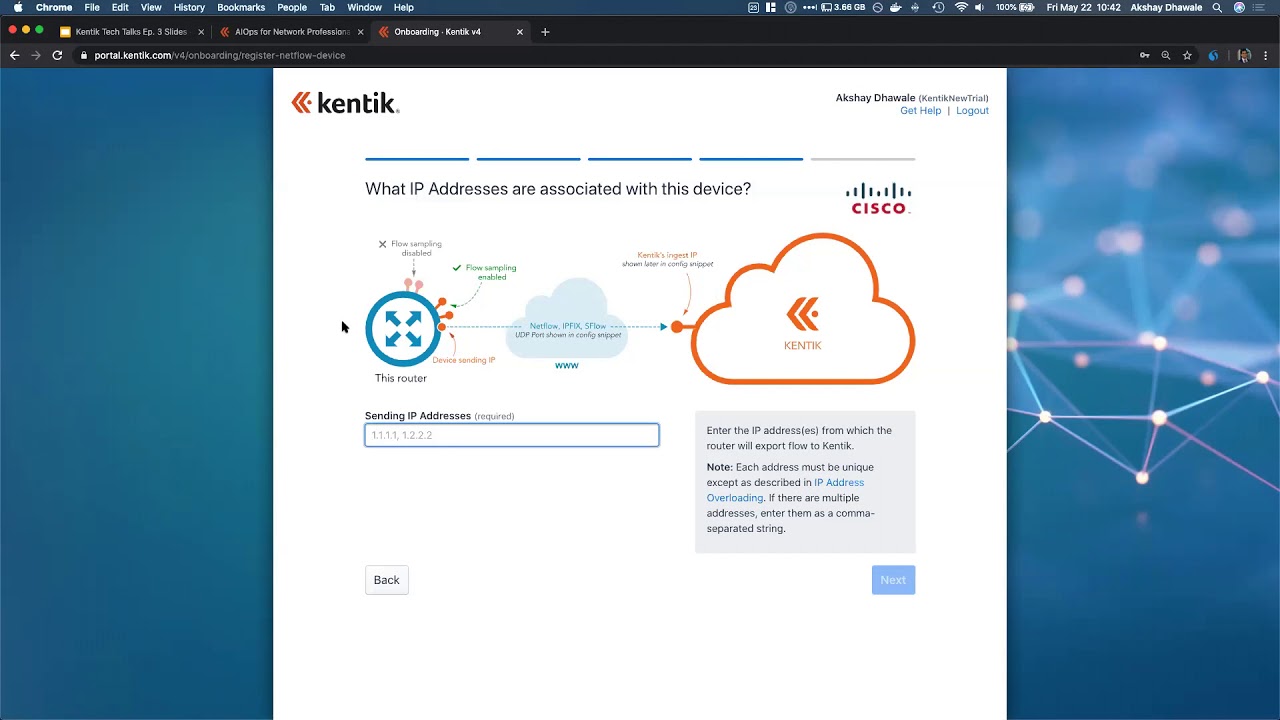
Task: Open the Chrome profile avatar
Action: click(1244, 56)
